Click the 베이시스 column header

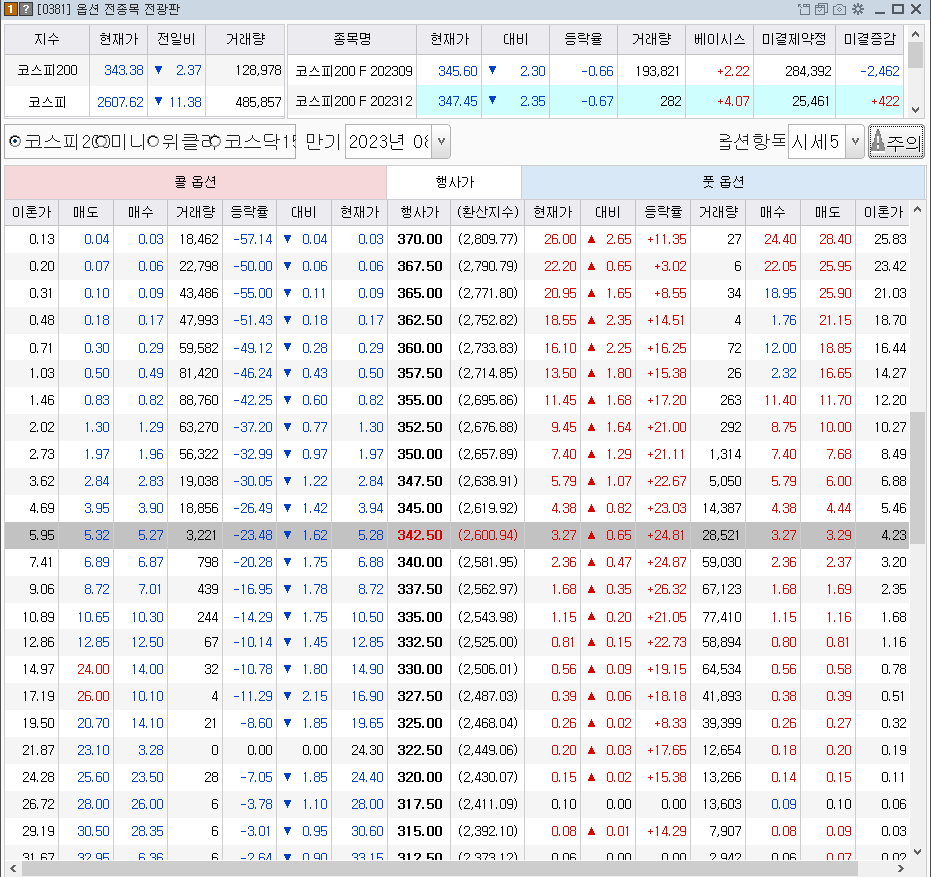pyautogui.click(x=719, y=39)
